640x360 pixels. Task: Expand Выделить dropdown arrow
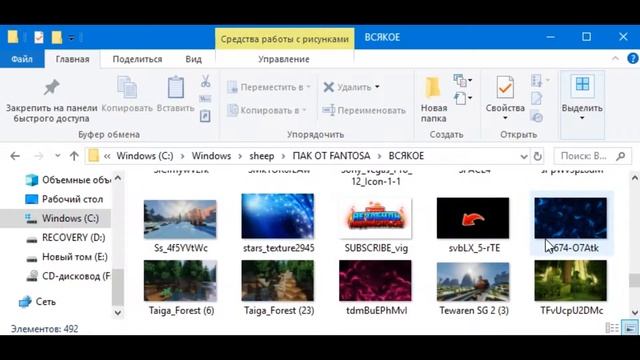click(x=582, y=118)
